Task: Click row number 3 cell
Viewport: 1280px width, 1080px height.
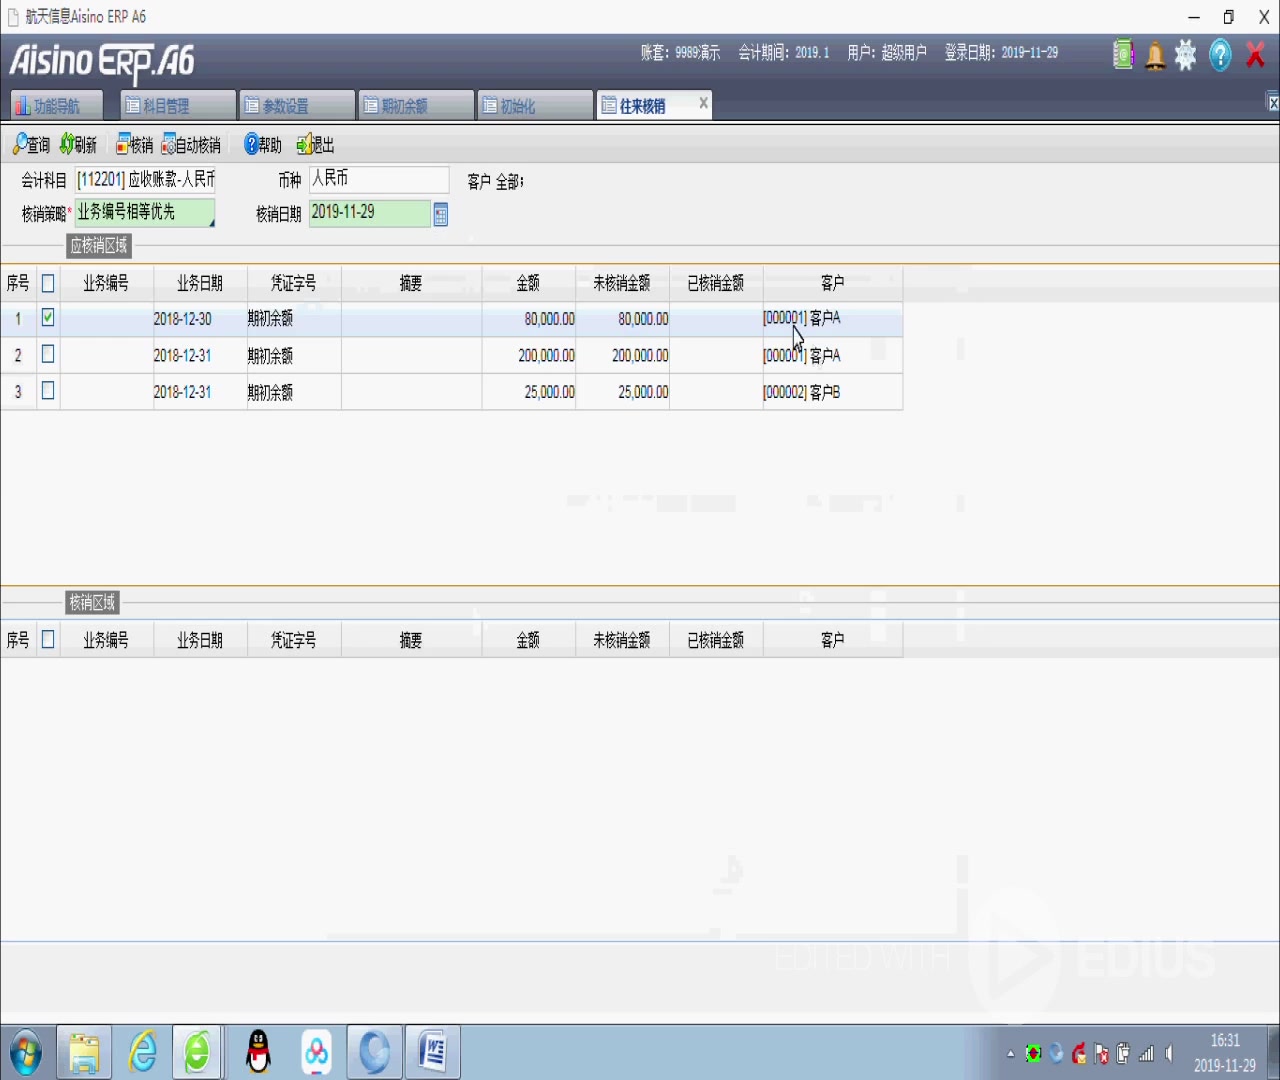Action: [18, 393]
